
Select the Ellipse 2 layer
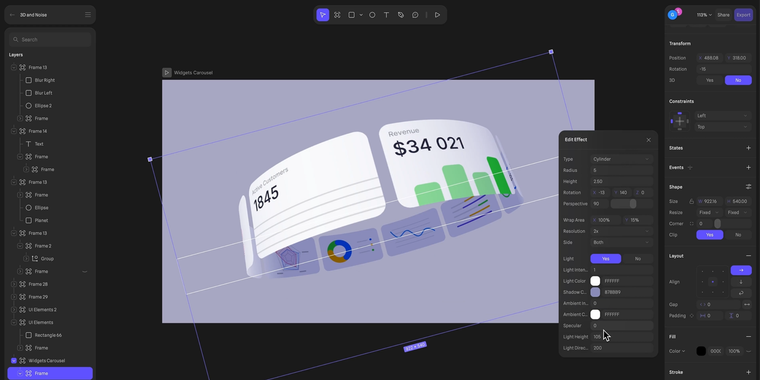43,106
